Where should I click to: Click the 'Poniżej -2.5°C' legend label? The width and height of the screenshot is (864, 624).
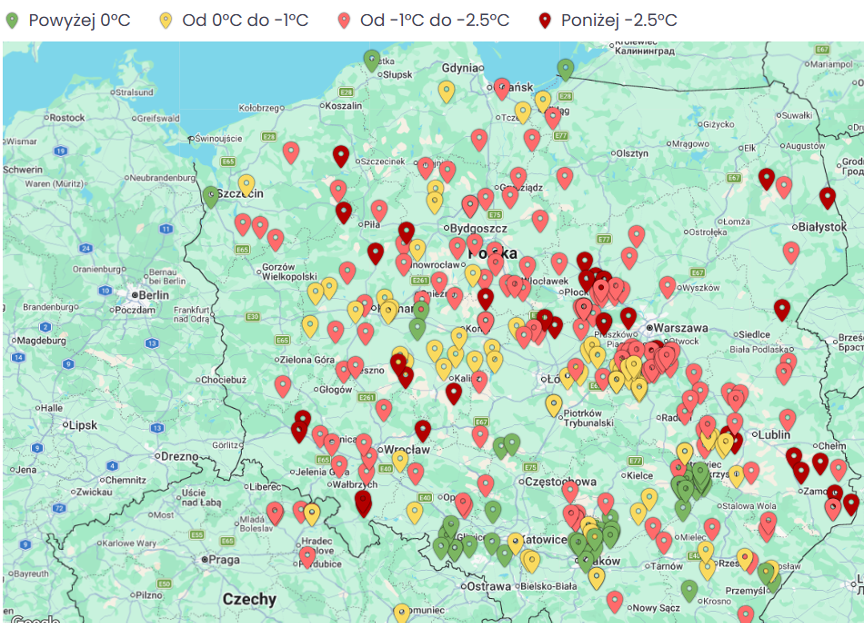618,20
